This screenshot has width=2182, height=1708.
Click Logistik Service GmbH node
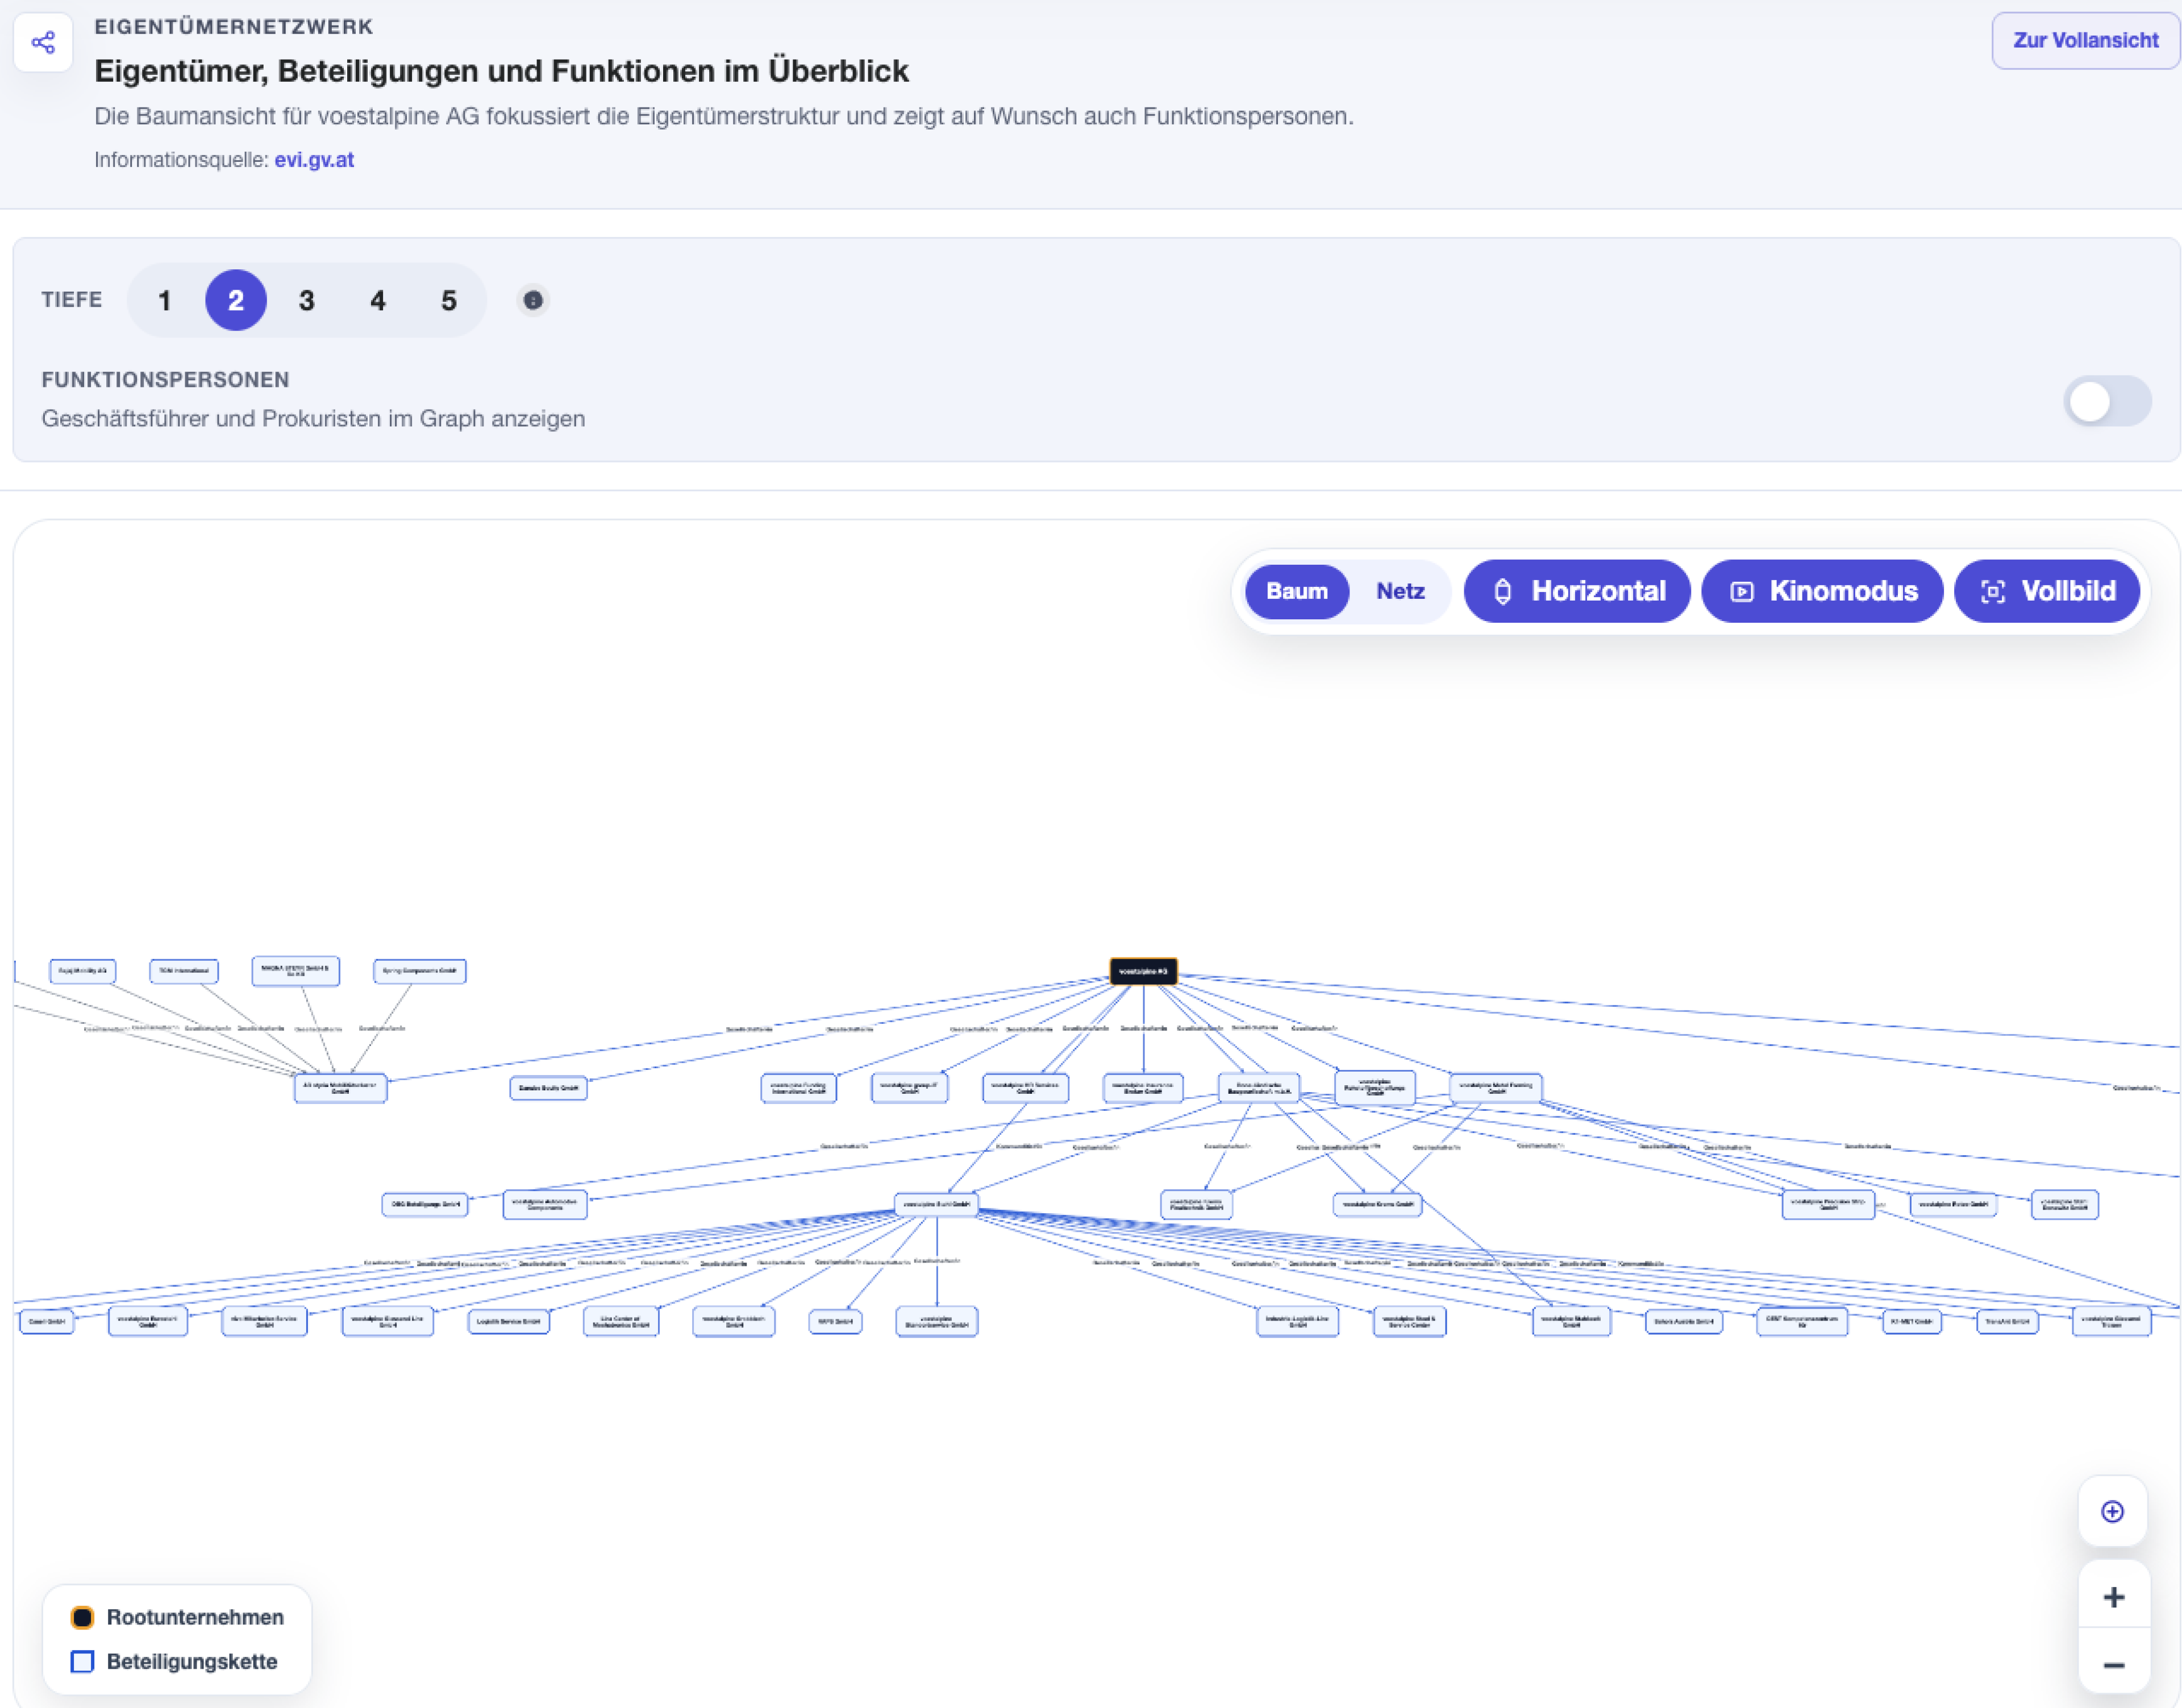click(x=508, y=1321)
